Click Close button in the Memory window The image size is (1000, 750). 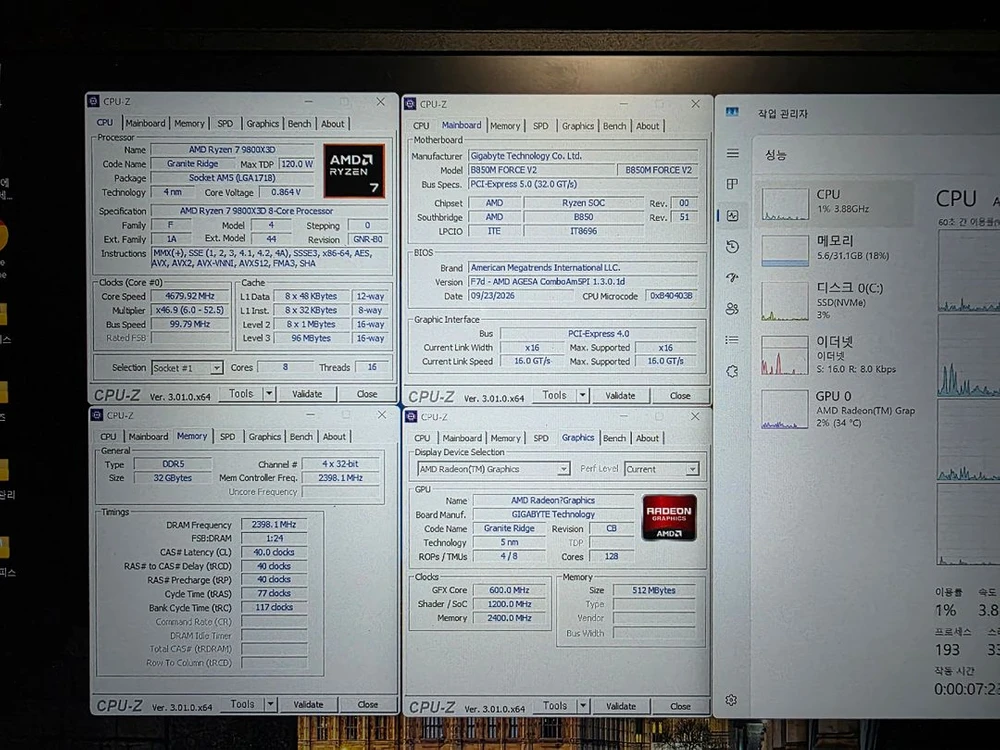click(367, 705)
